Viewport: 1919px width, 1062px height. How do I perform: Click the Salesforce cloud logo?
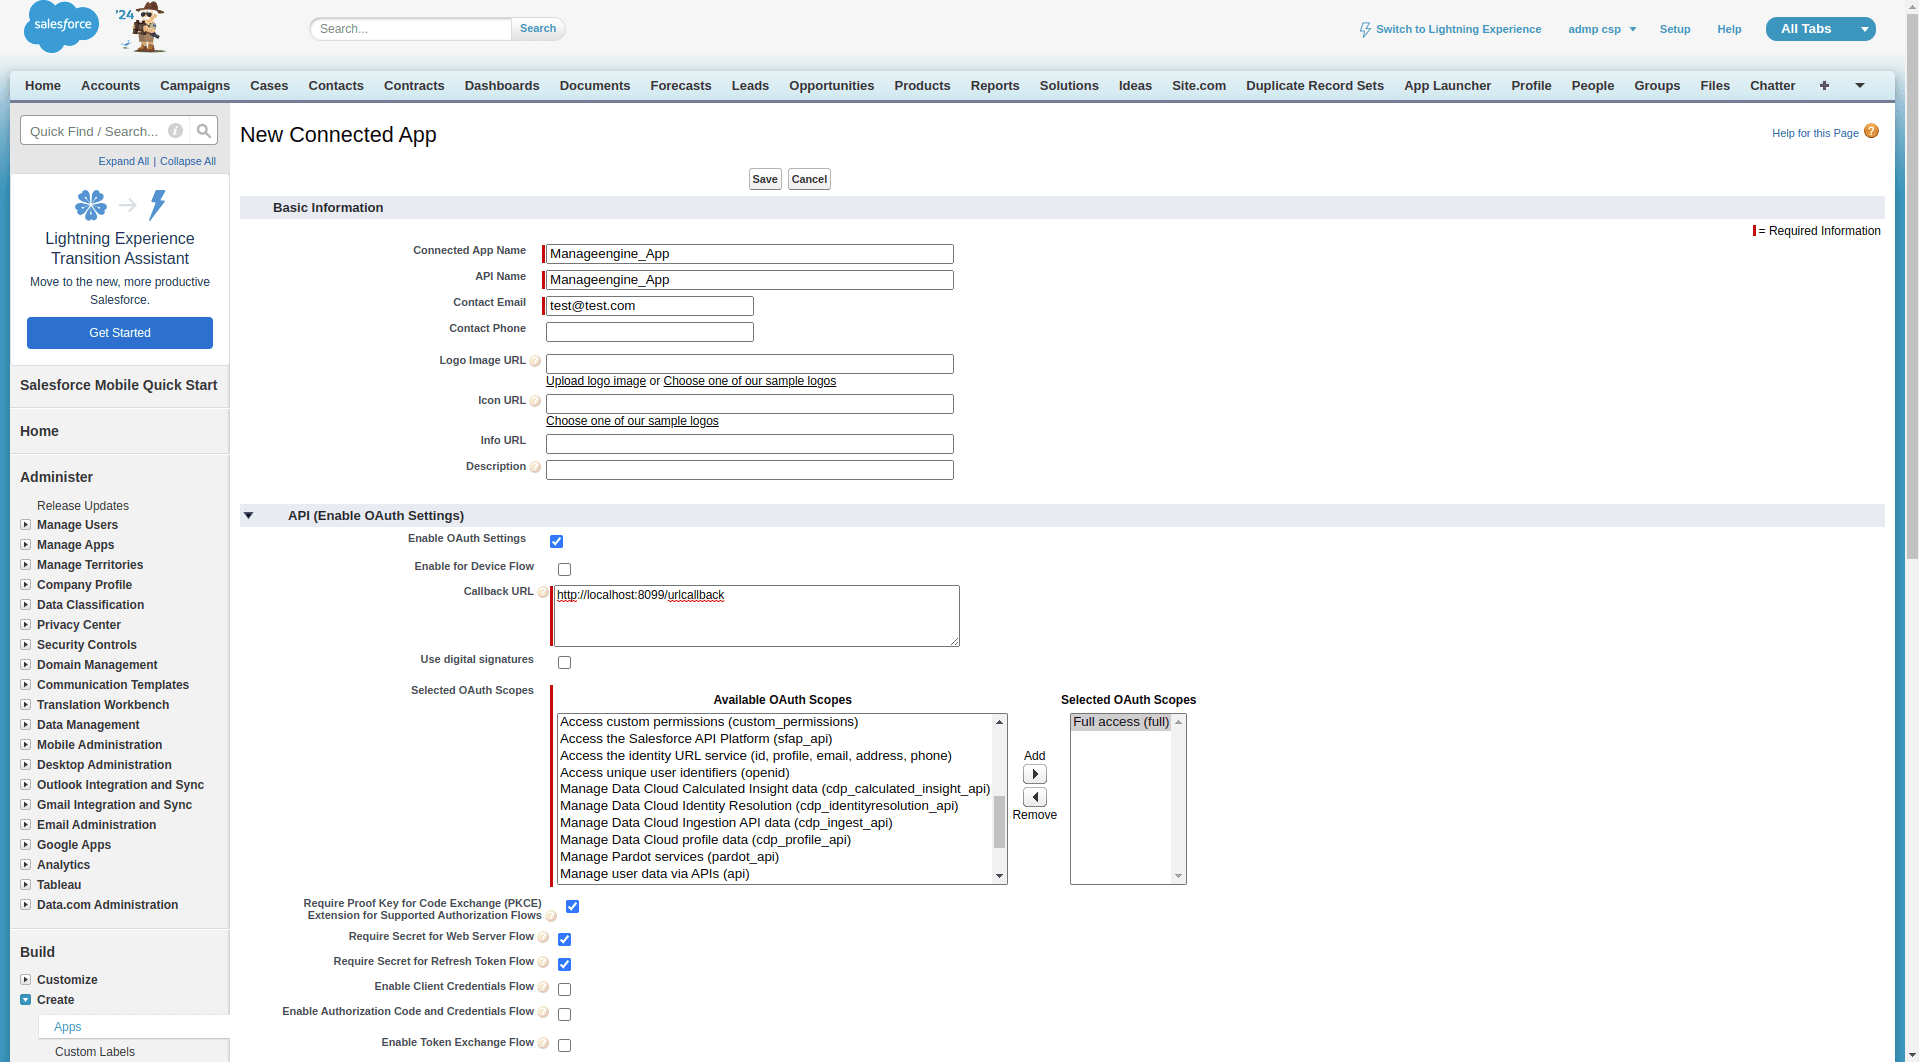60,27
